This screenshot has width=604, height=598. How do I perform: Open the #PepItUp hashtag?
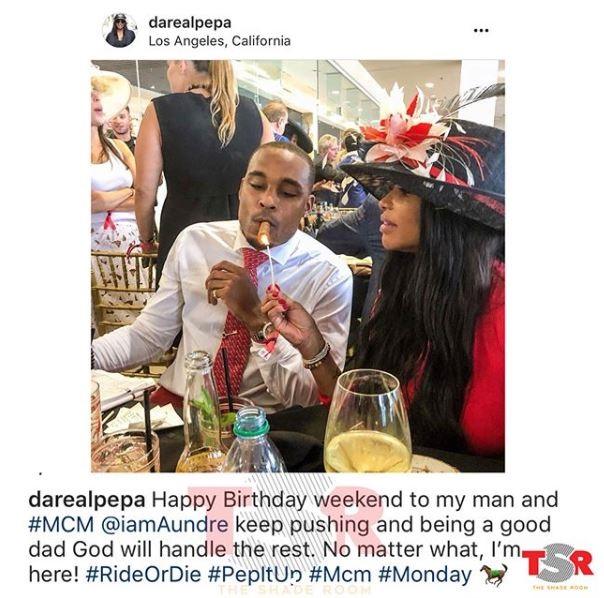255,574
